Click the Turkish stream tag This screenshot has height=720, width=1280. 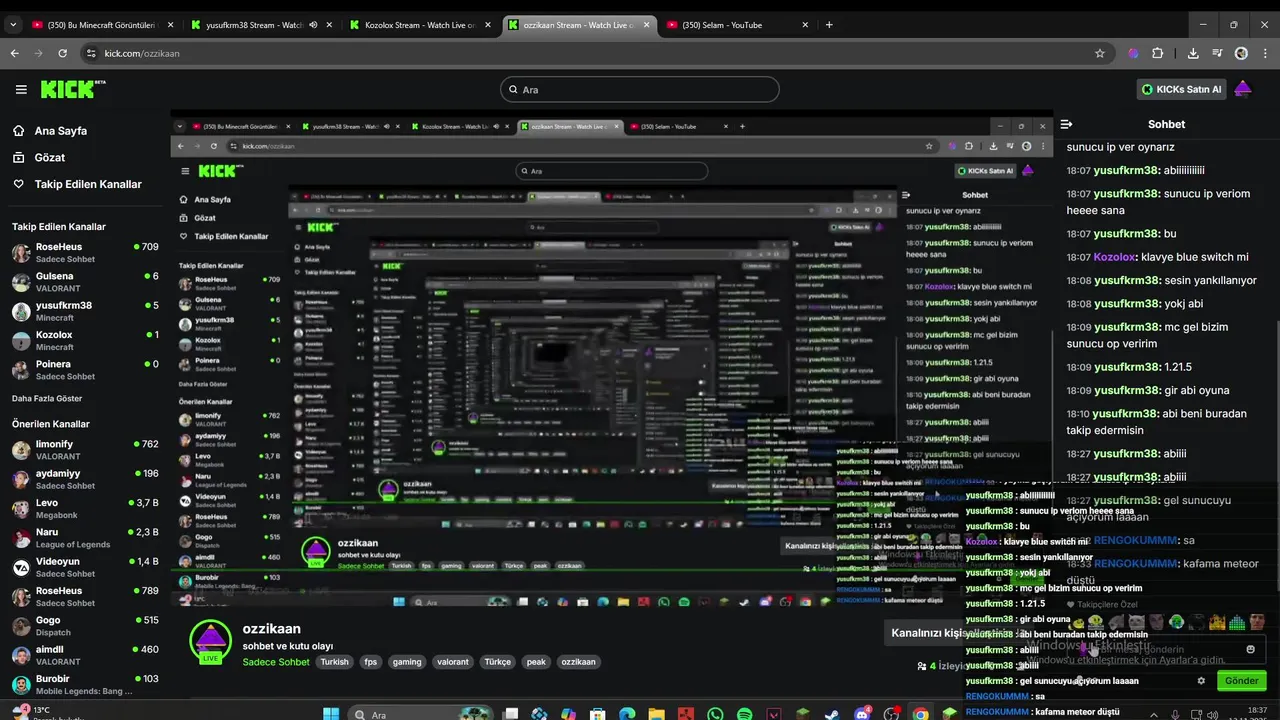point(335,662)
